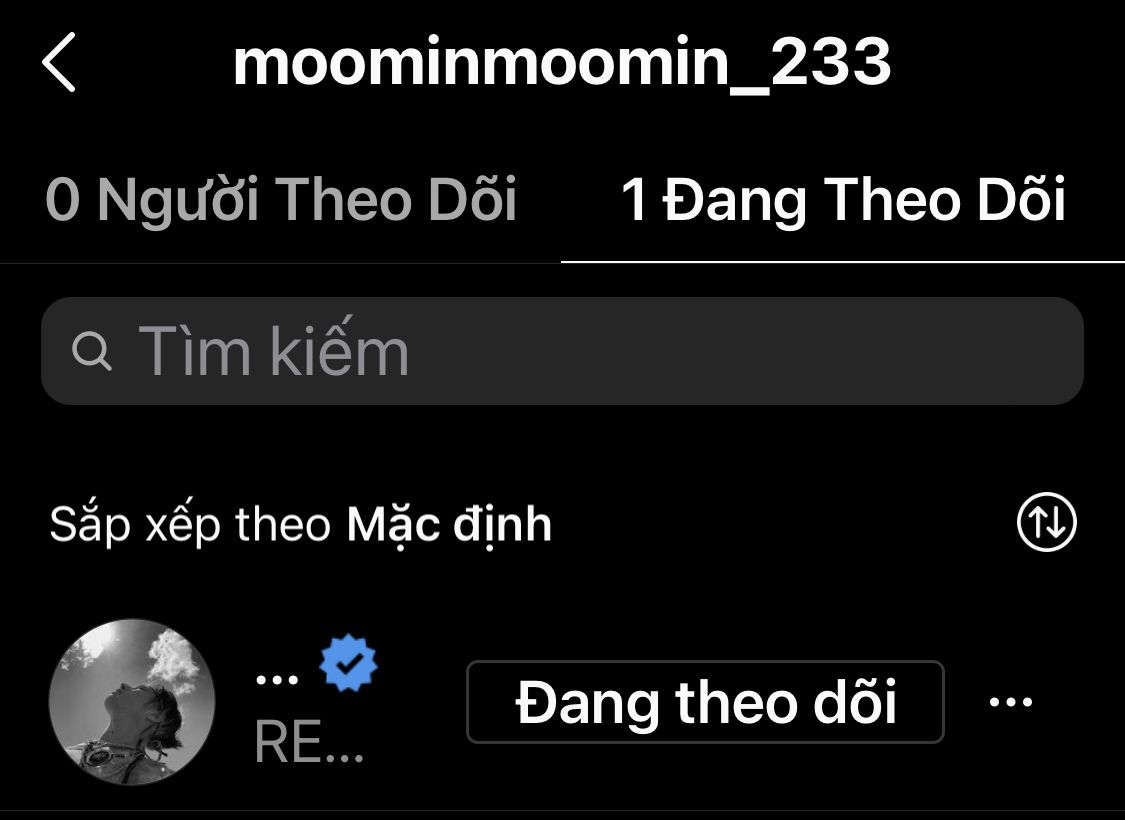
Task: Open the sort order arrows icon
Action: point(1046,522)
